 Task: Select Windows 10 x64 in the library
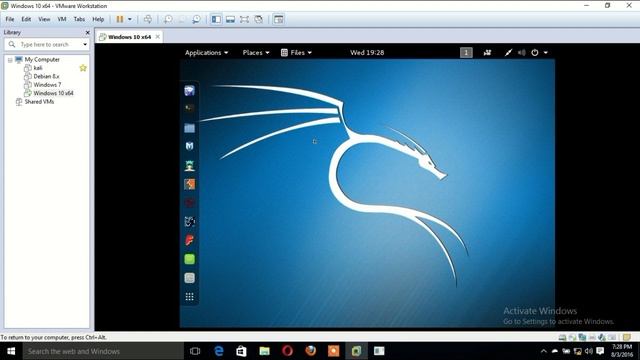(x=53, y=93)
